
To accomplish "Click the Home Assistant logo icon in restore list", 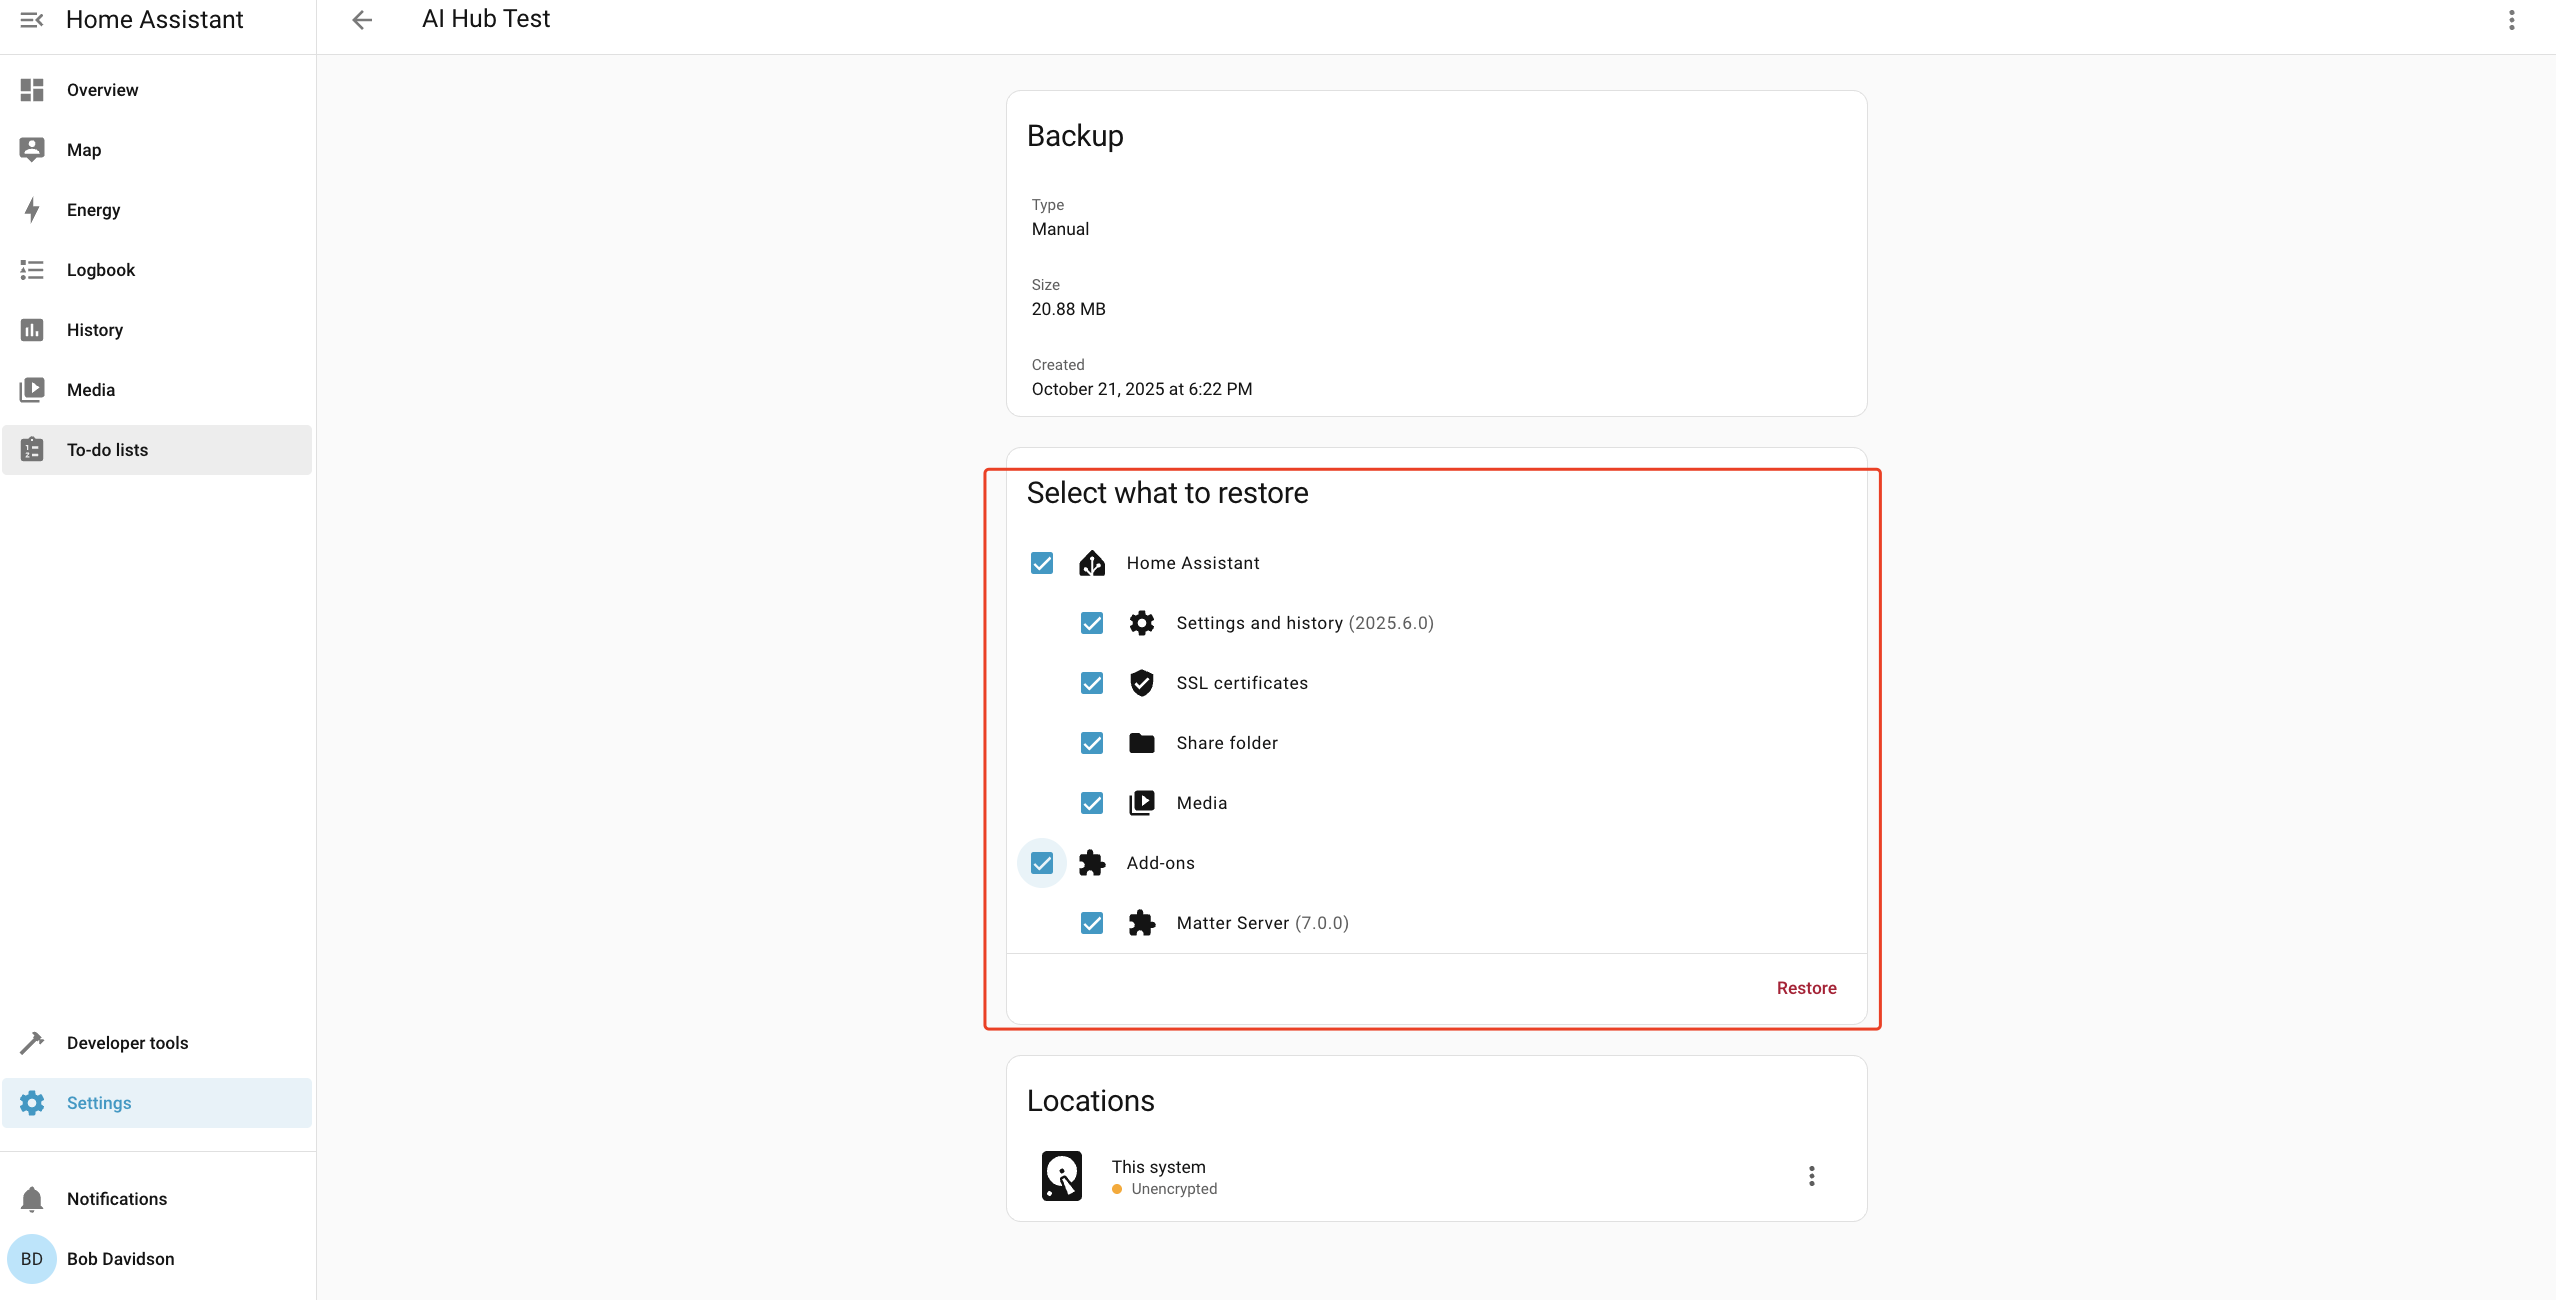I will coord(1092,563).
